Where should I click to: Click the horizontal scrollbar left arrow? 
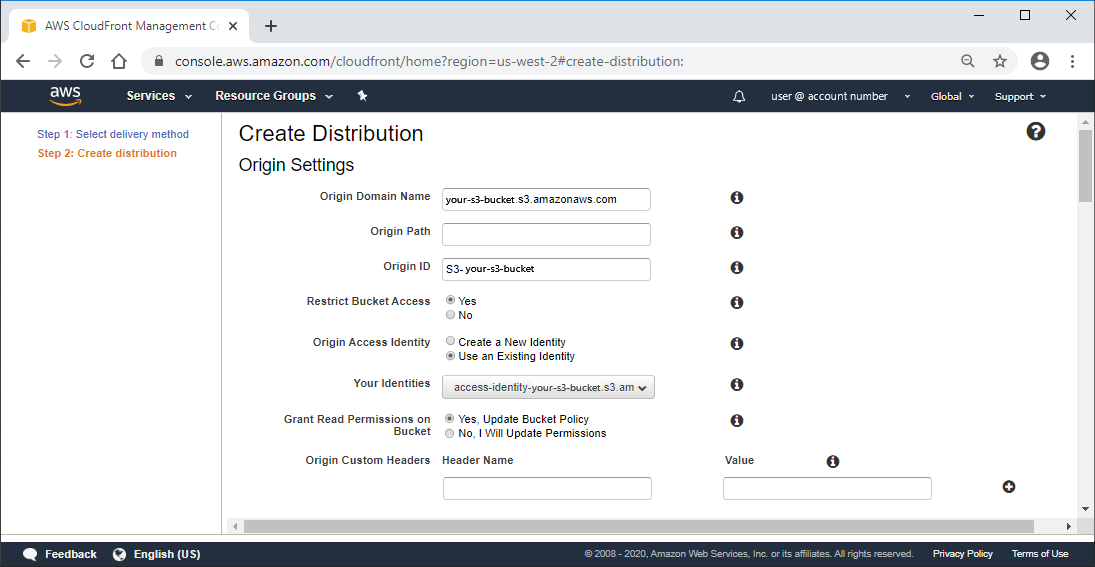[235, 526]
